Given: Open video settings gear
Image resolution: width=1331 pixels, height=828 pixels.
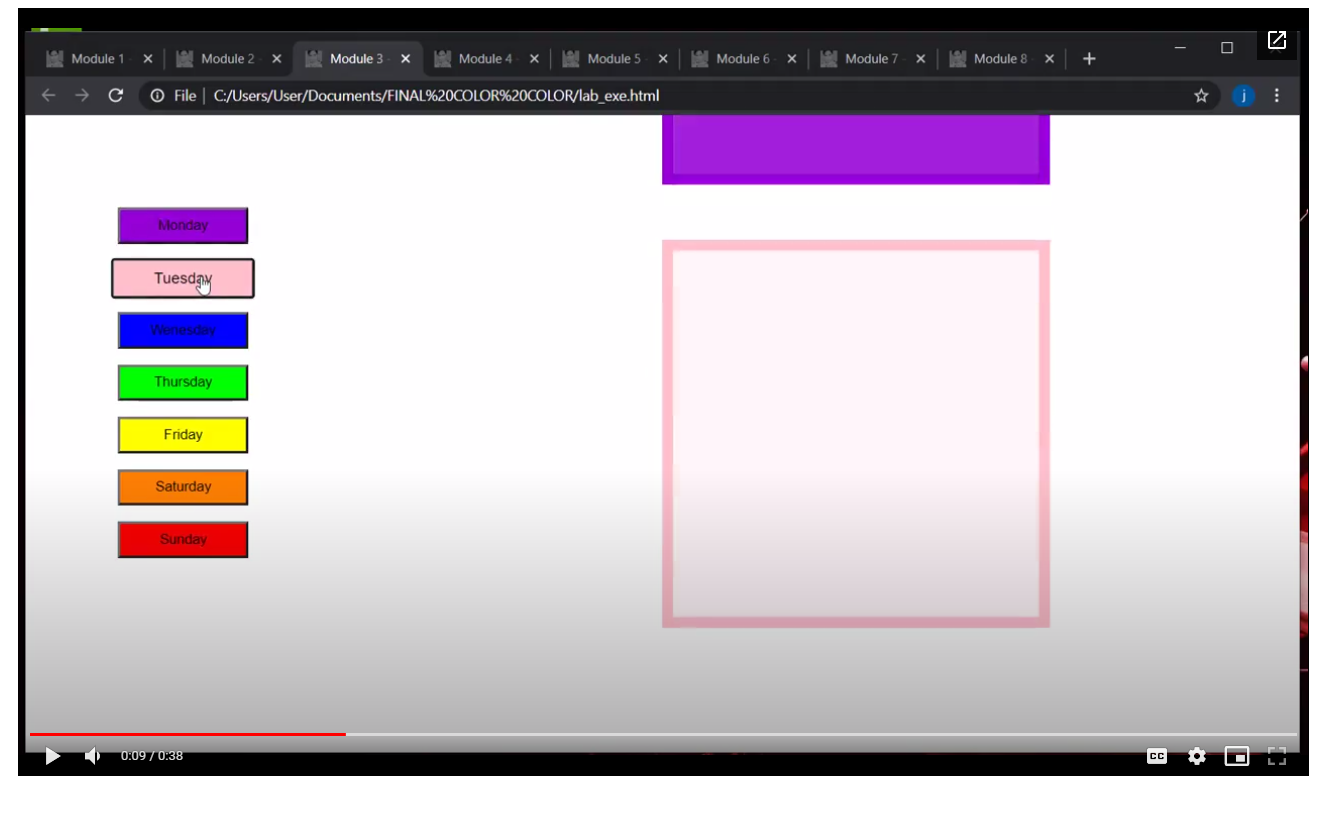Looking at the screenshot, I should [1197, 757].
